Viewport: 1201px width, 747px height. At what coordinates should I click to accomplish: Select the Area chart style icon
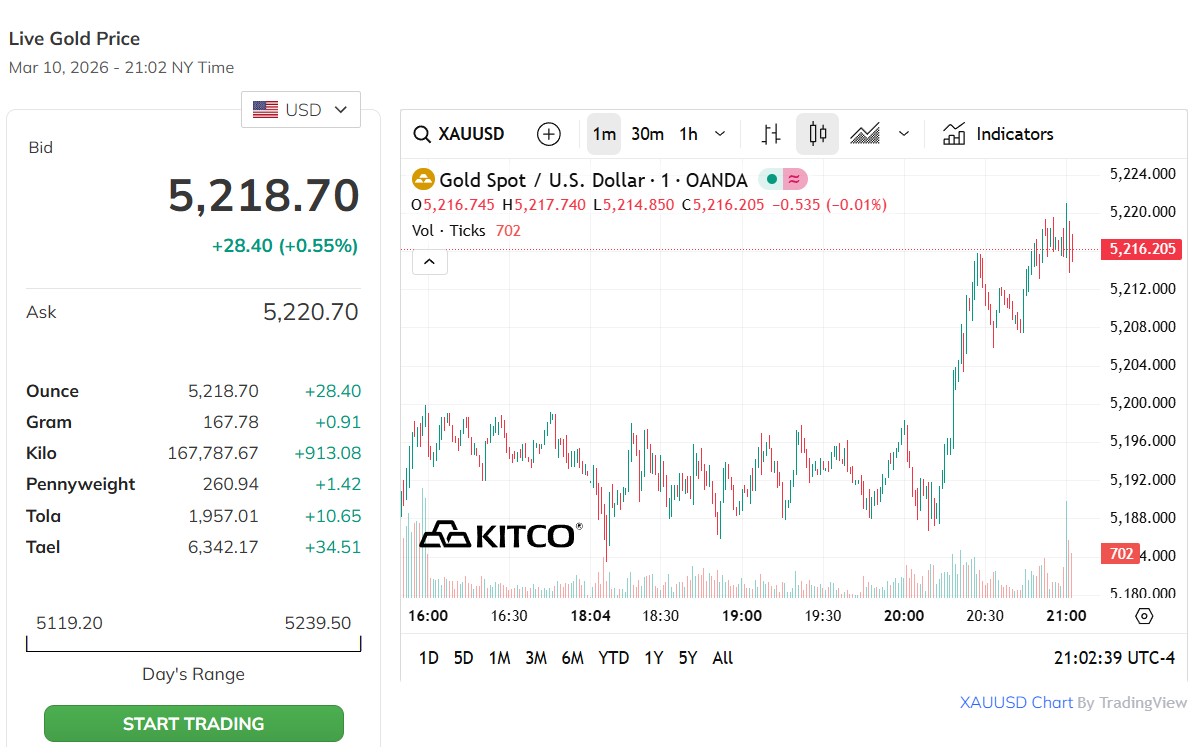(865, 134)
